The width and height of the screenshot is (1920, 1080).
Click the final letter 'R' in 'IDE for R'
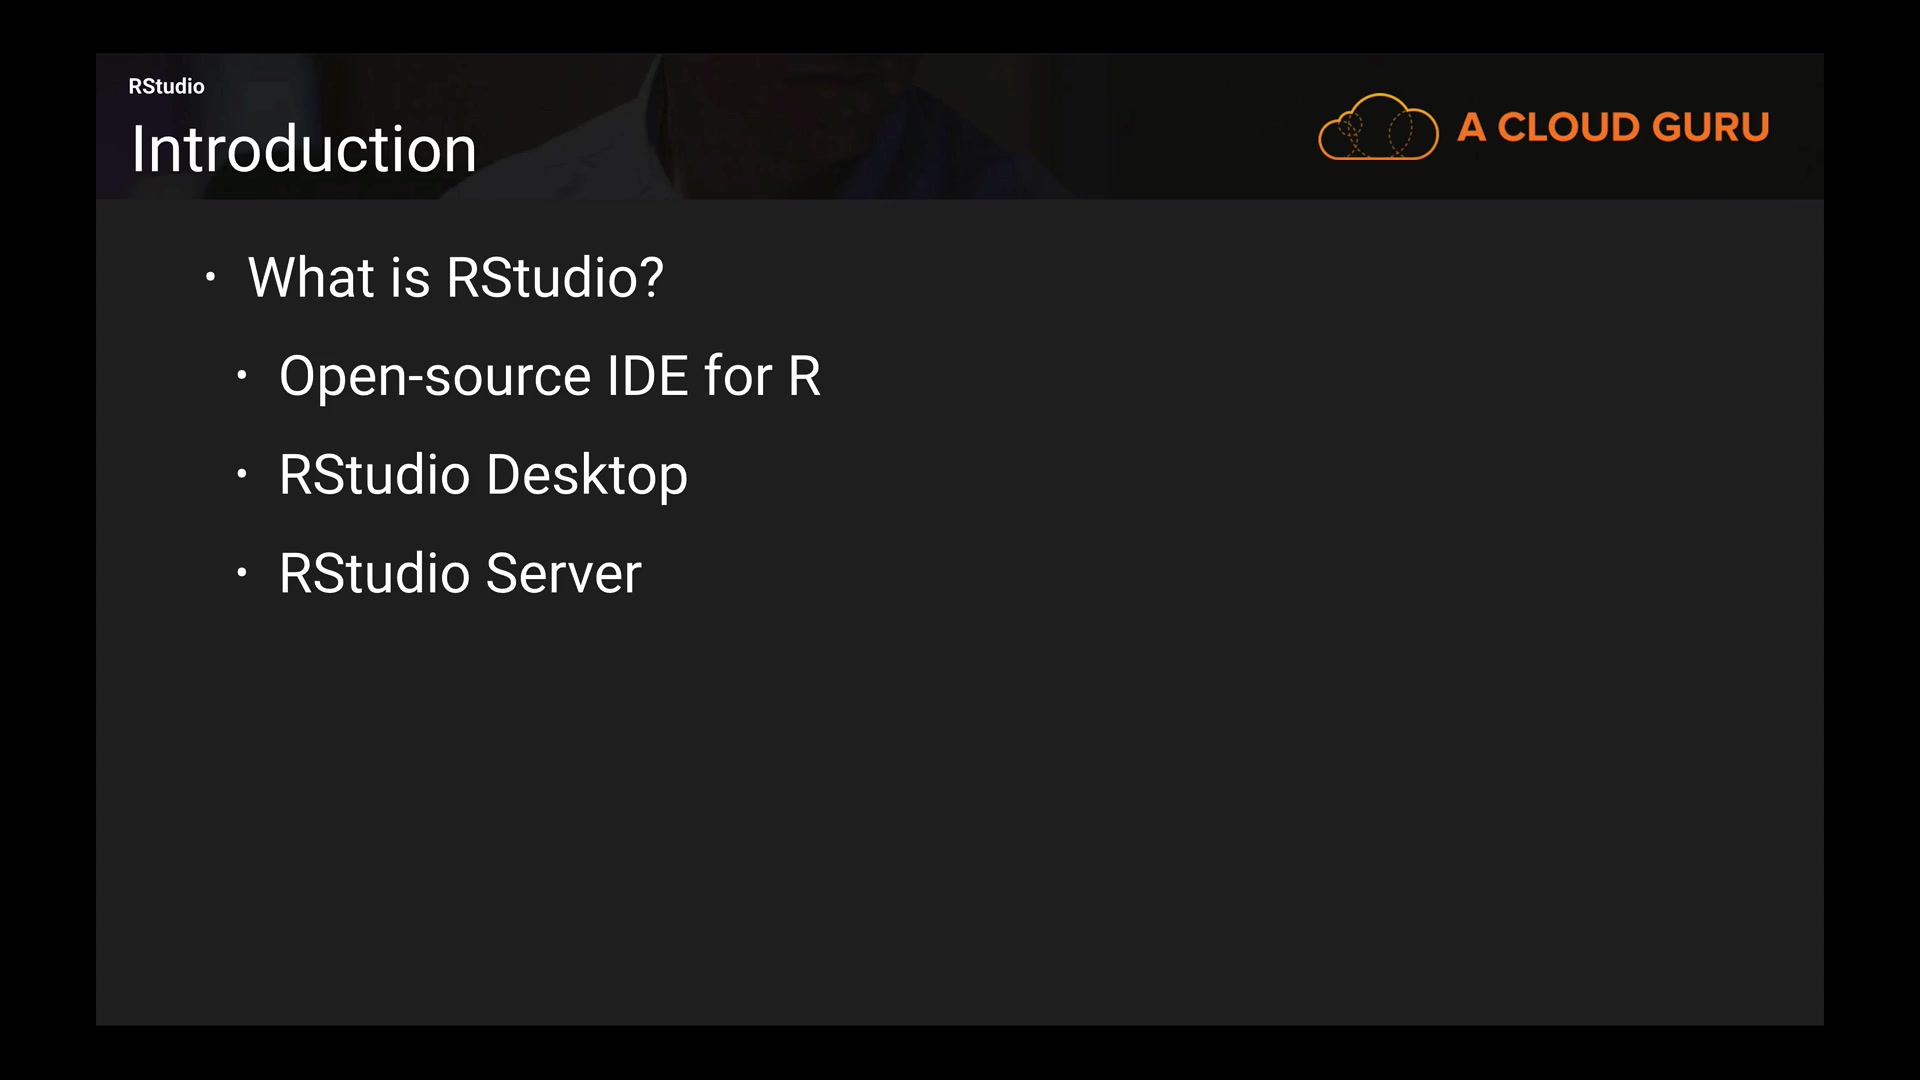tap(804, 377)
